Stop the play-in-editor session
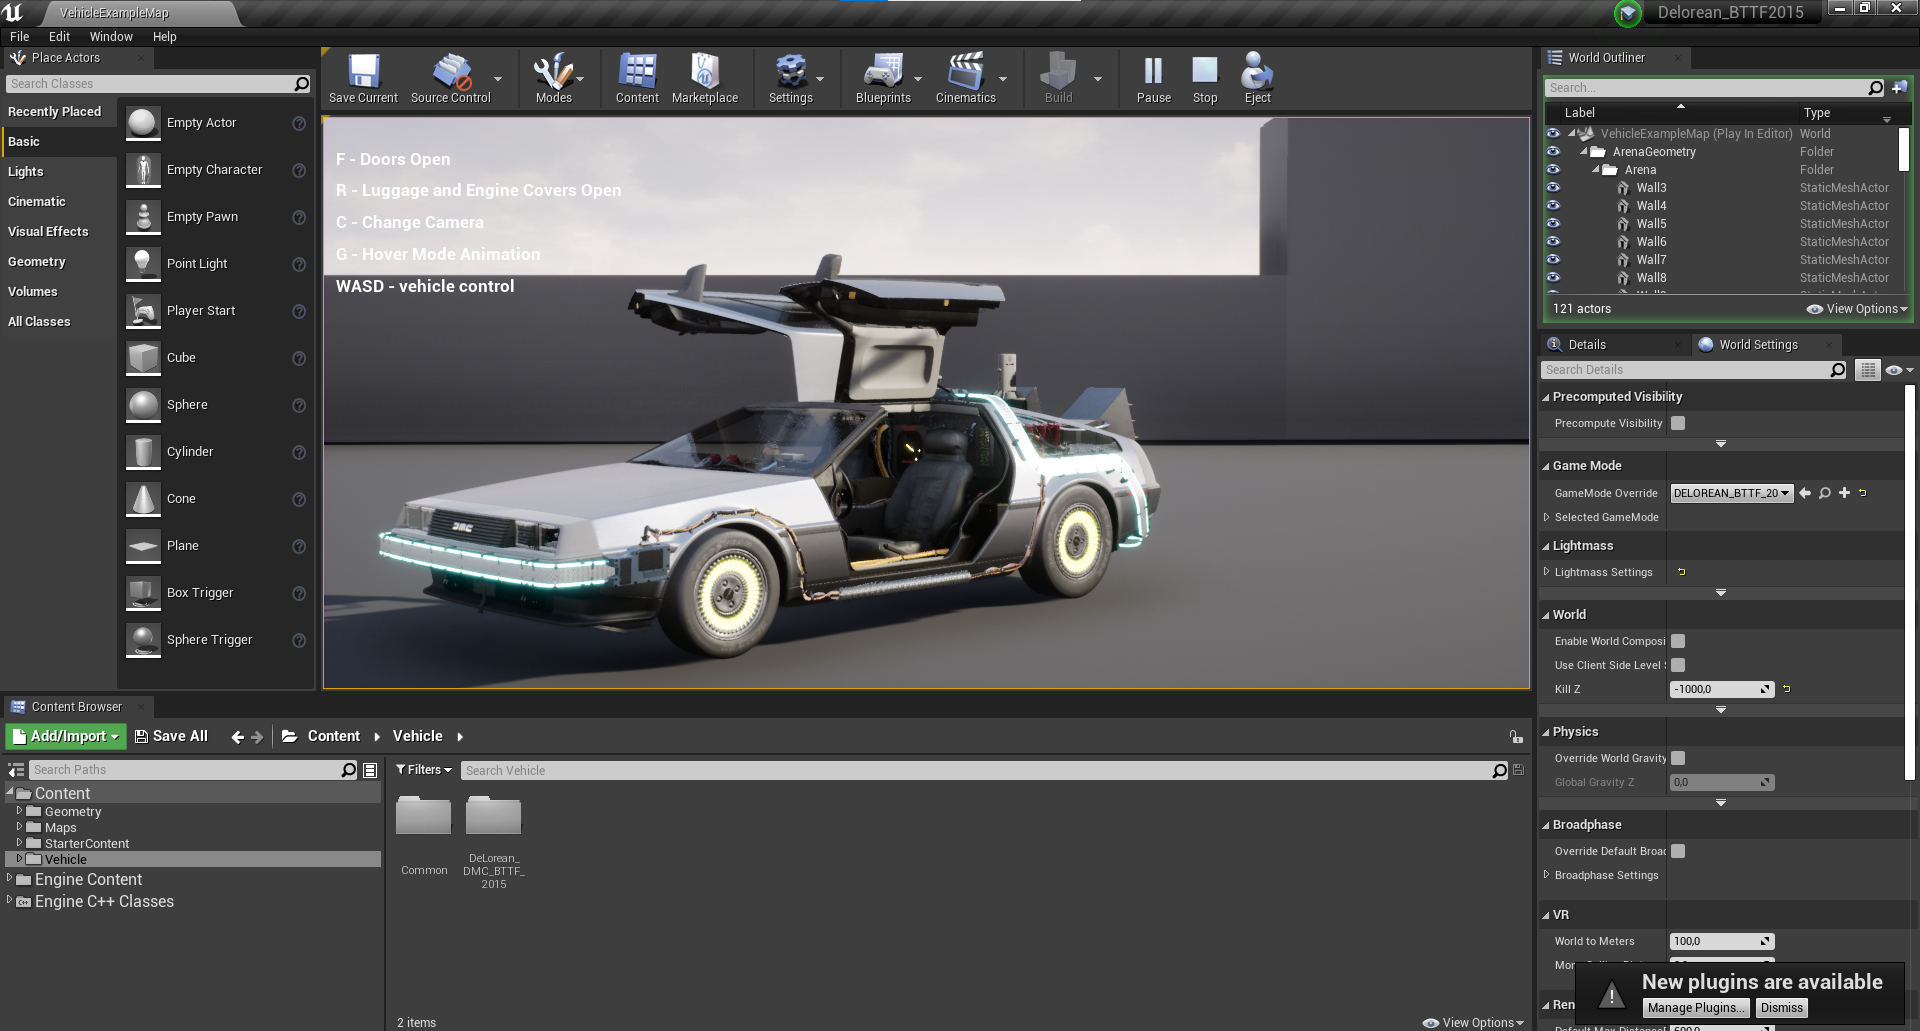The image size is (1920, 1031). pos(1205,78)
